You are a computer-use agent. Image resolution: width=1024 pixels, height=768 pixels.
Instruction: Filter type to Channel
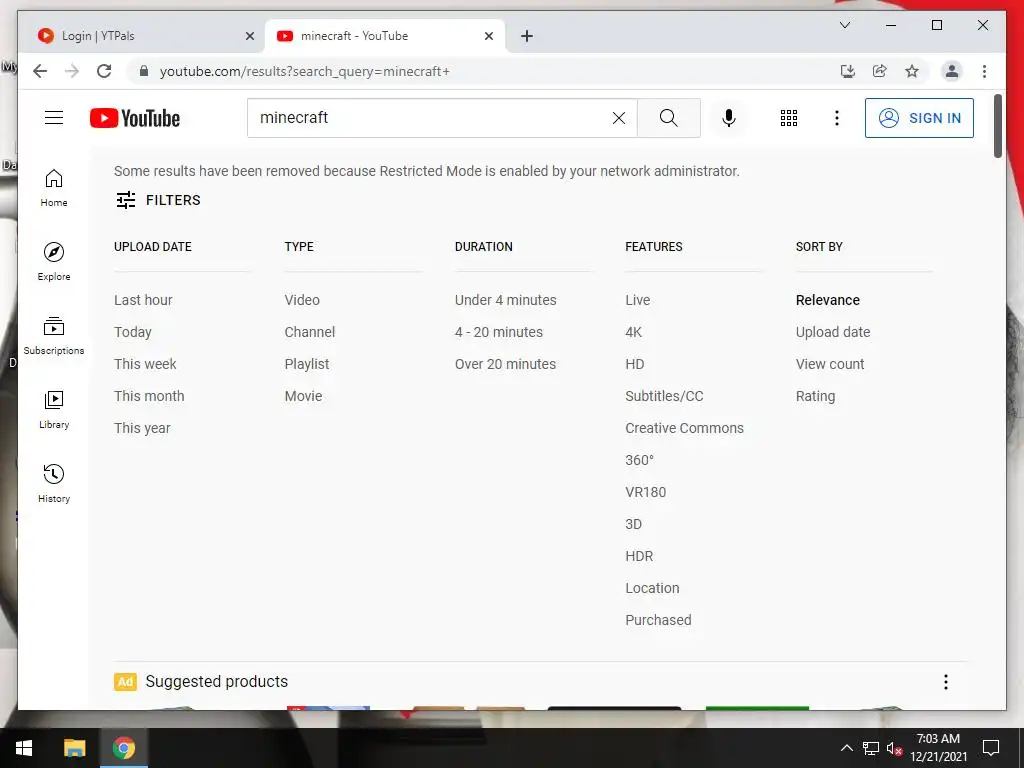(x=310, y=332)
